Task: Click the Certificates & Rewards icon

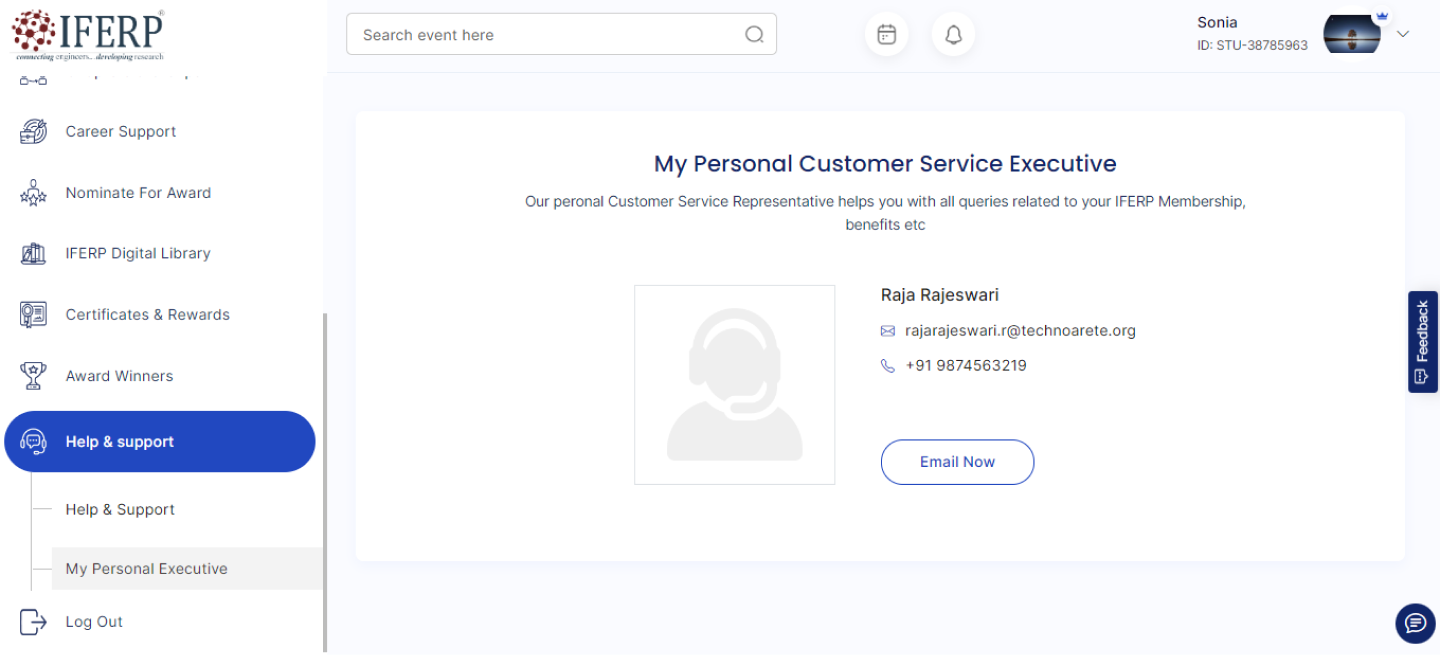Action: [33, 315]
